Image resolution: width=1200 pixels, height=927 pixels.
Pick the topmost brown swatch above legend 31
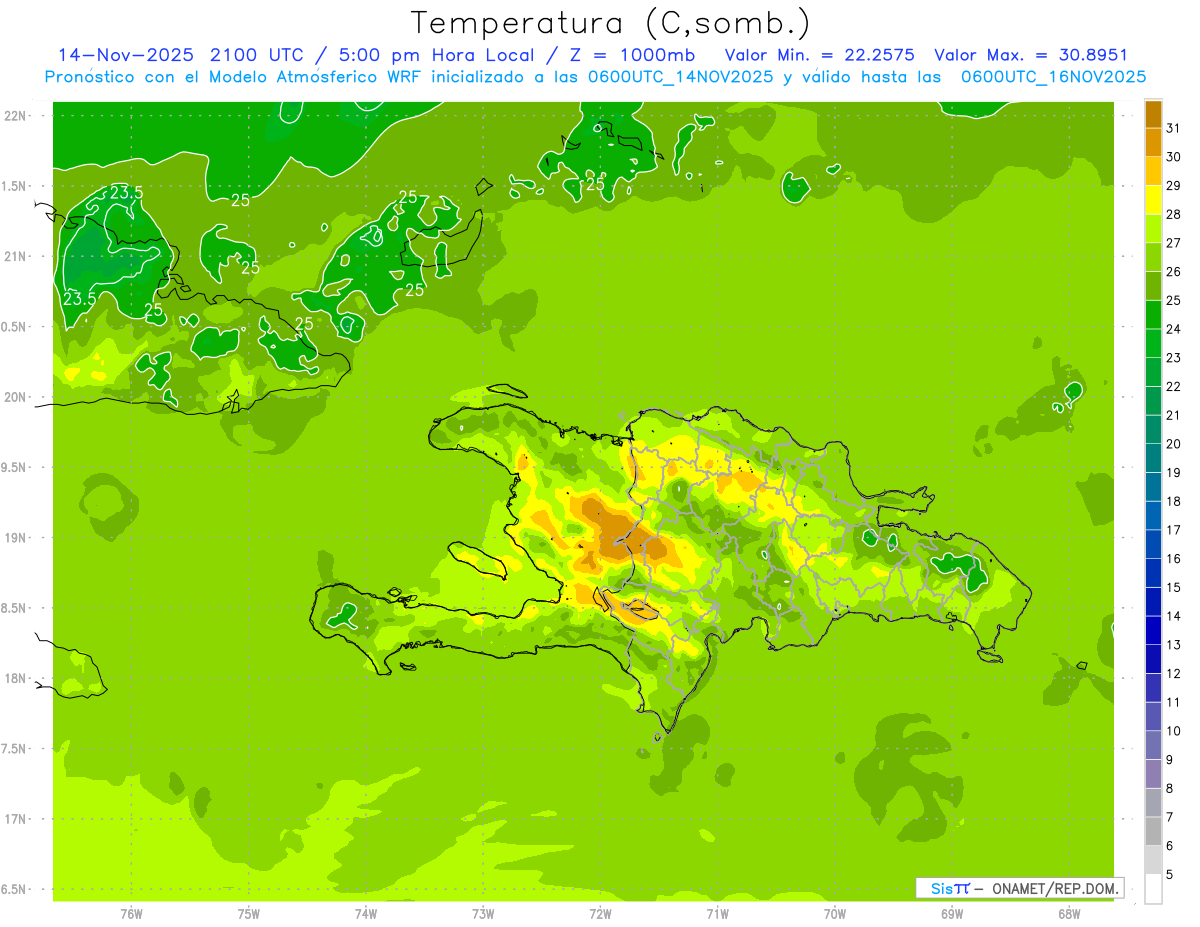pos(1153,114)
